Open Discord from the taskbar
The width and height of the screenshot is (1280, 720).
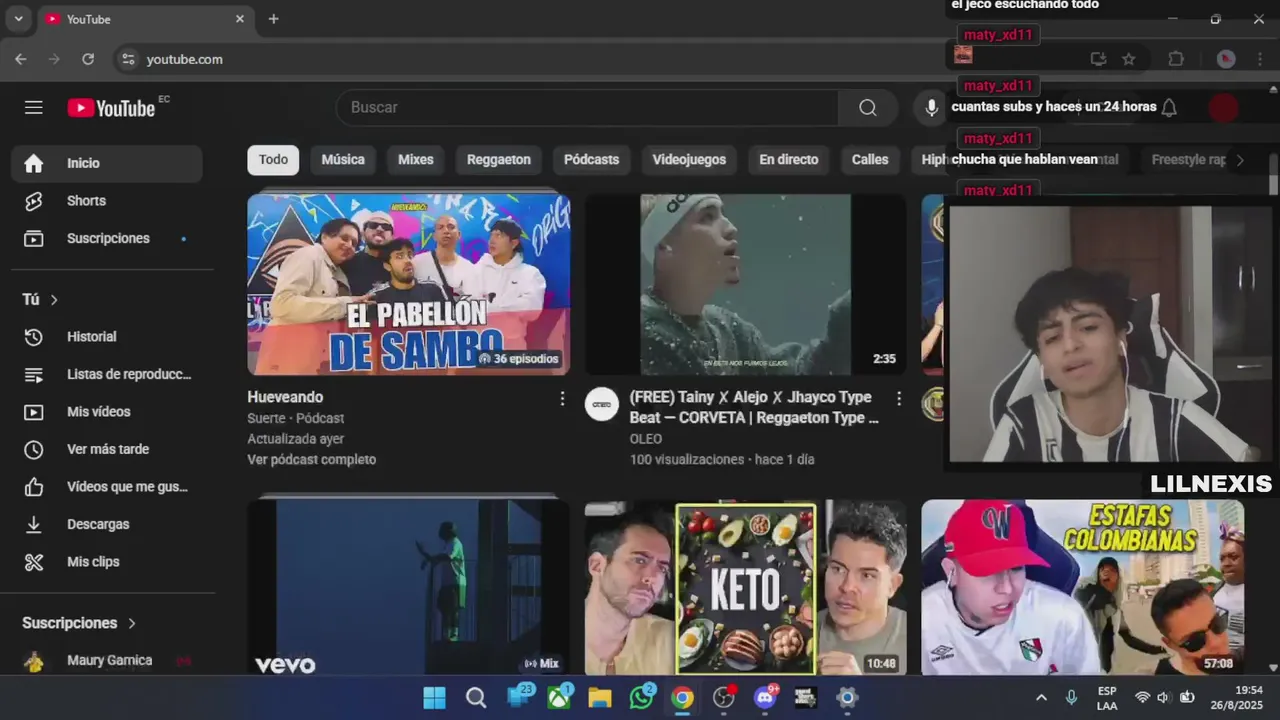pos(766,698)
